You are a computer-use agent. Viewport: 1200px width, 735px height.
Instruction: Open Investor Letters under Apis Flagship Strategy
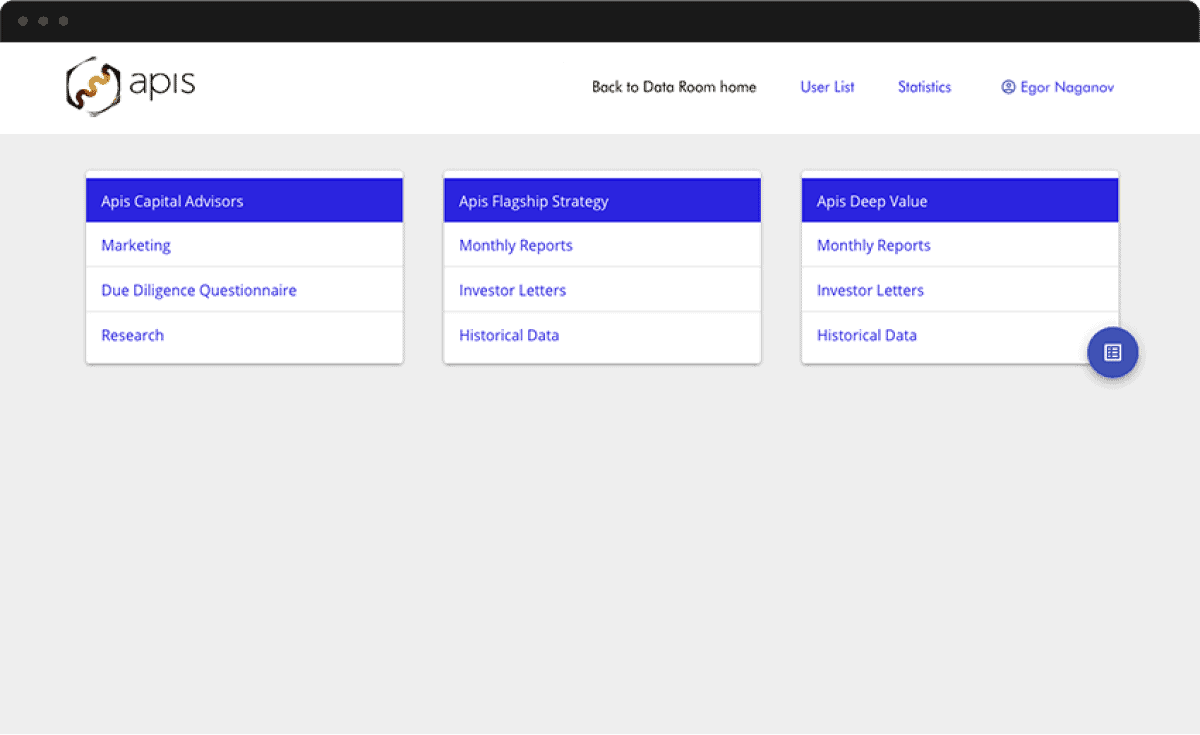tap(512, 289)
